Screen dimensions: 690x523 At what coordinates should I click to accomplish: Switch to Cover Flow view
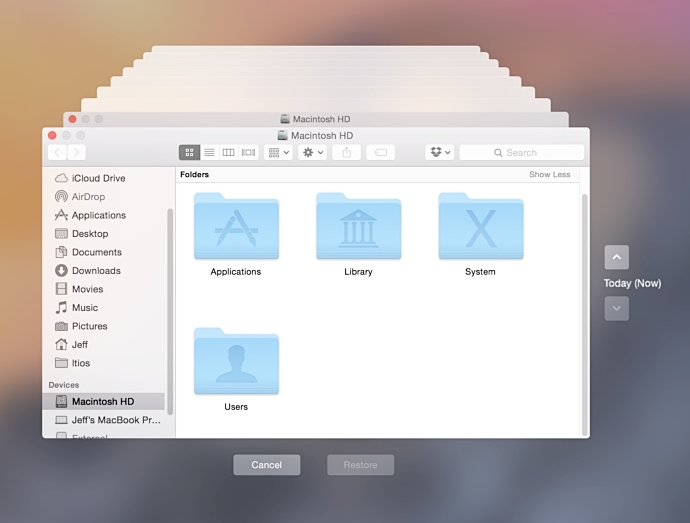248,153
